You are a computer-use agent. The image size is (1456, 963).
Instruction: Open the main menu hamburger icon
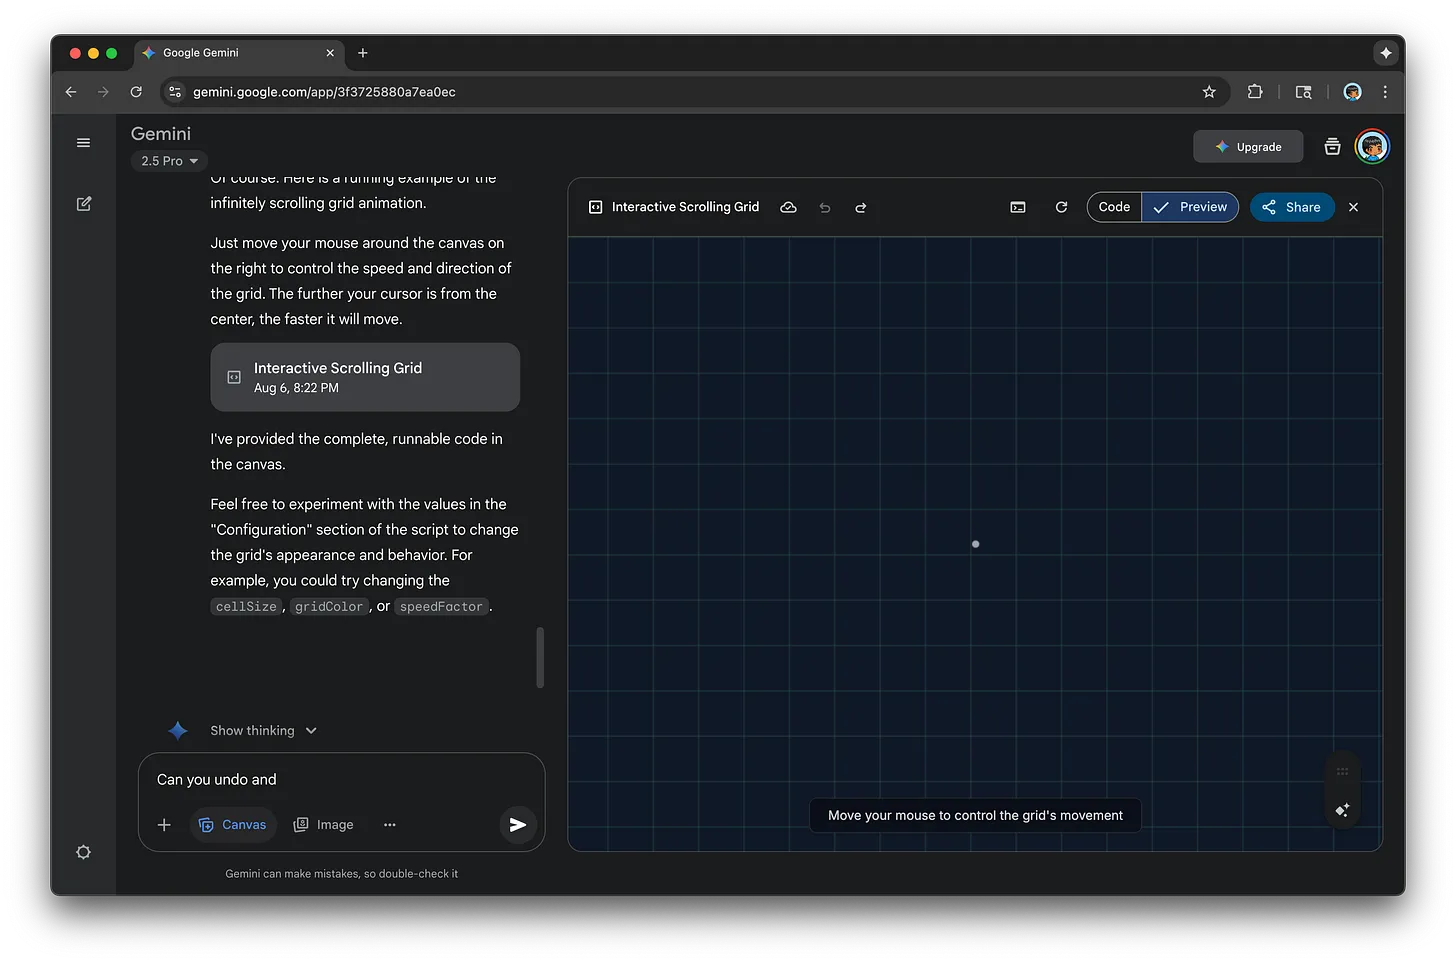[x=84, y=143]
